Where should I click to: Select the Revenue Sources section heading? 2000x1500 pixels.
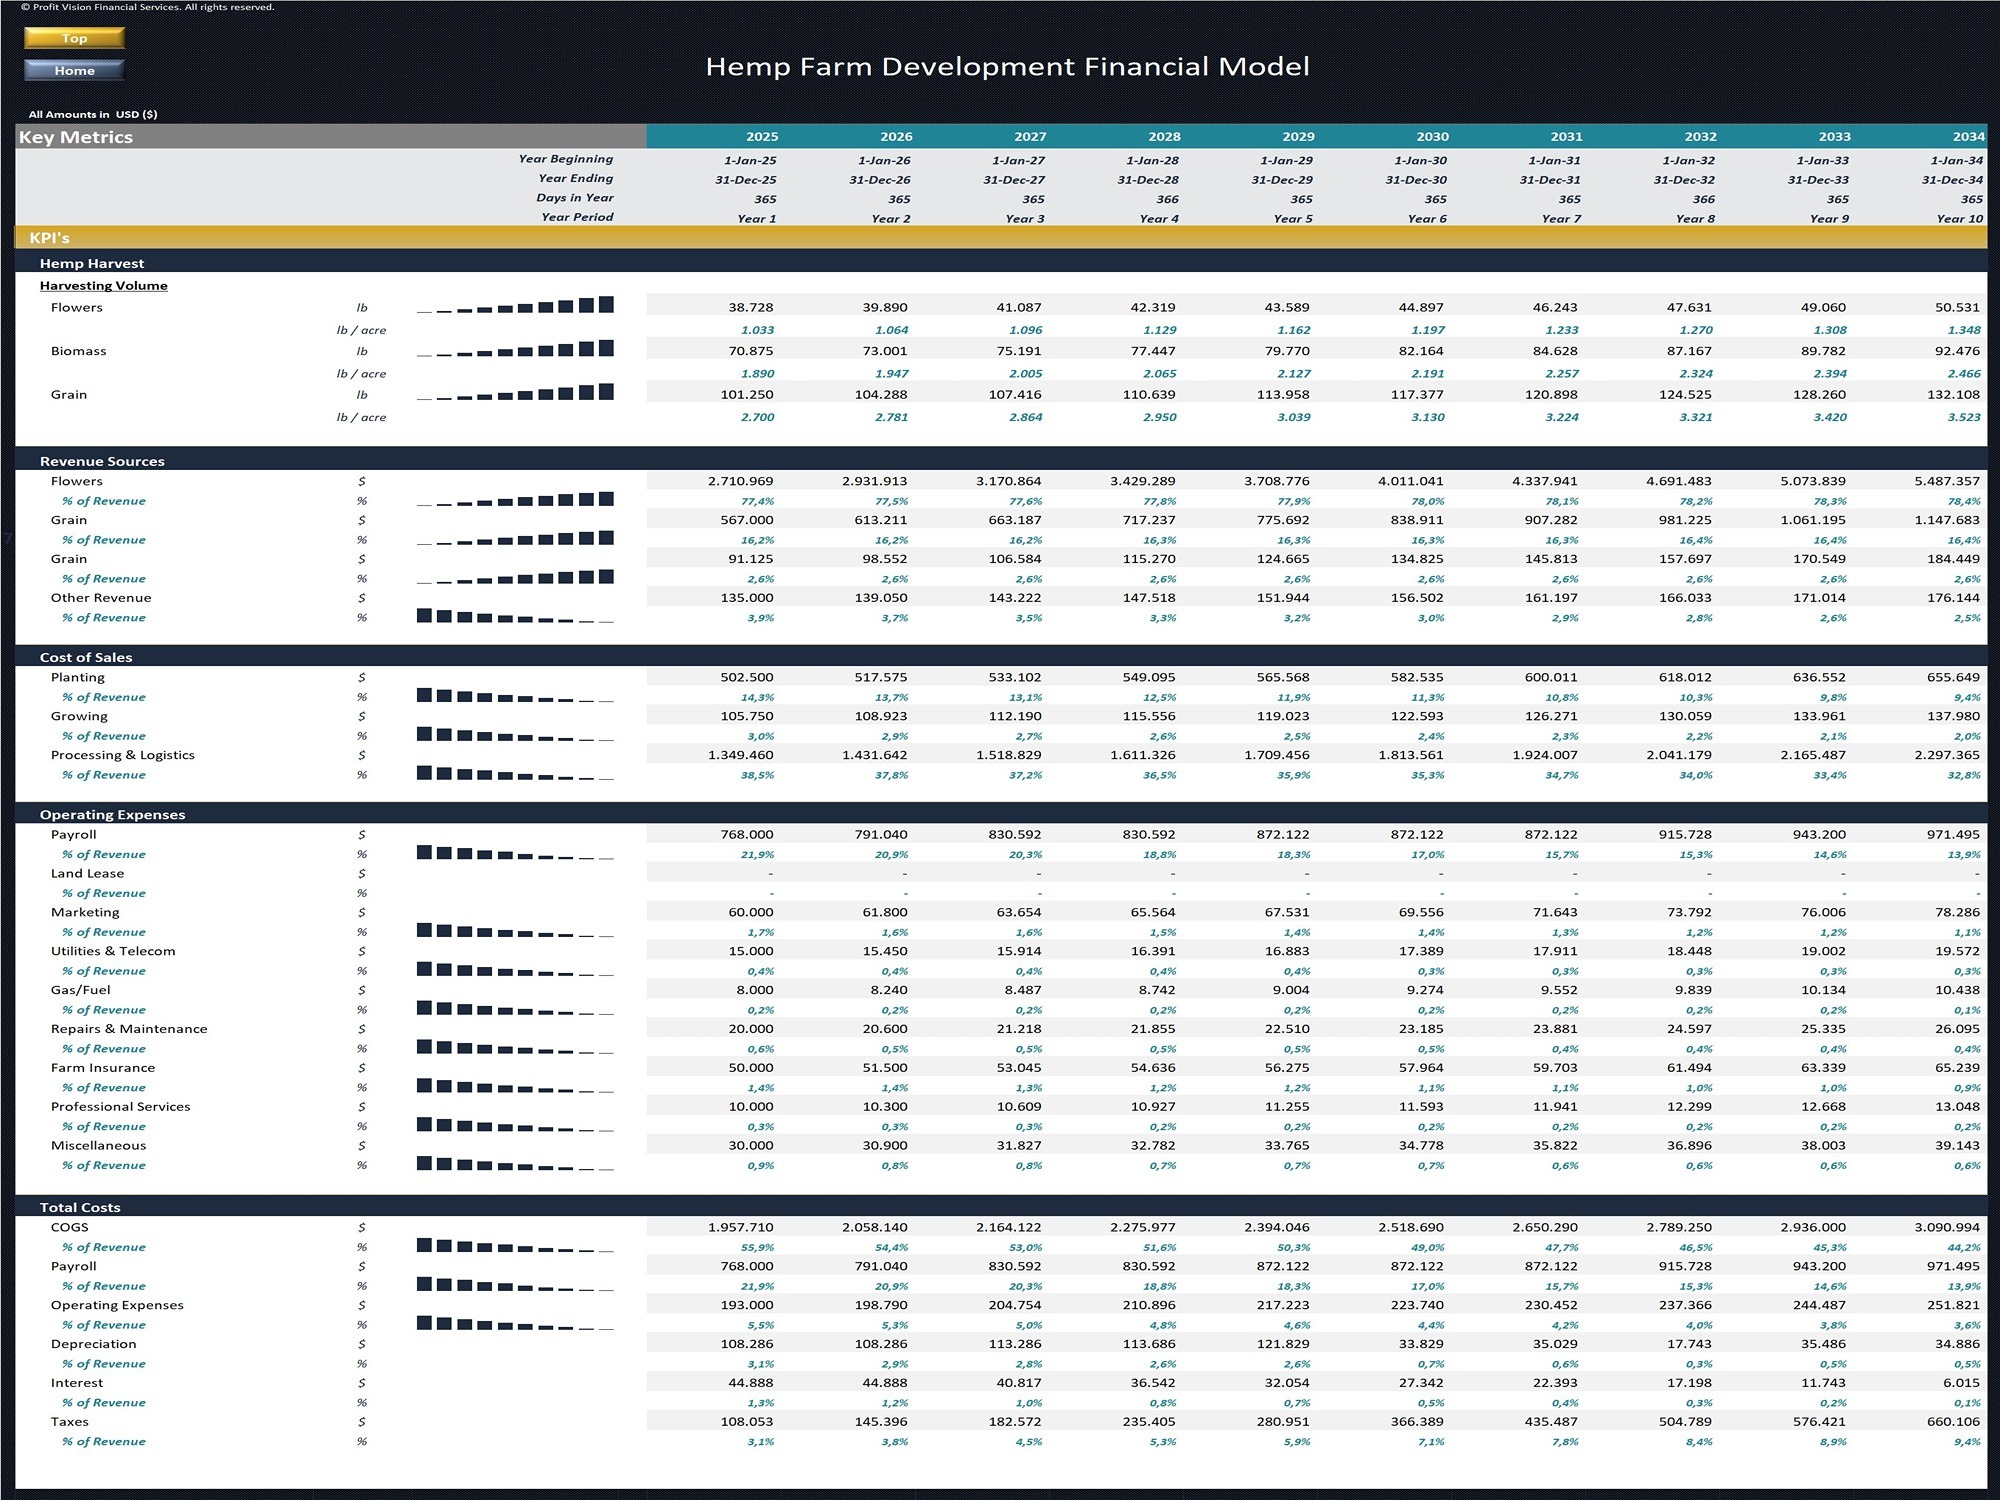point(102,462)
